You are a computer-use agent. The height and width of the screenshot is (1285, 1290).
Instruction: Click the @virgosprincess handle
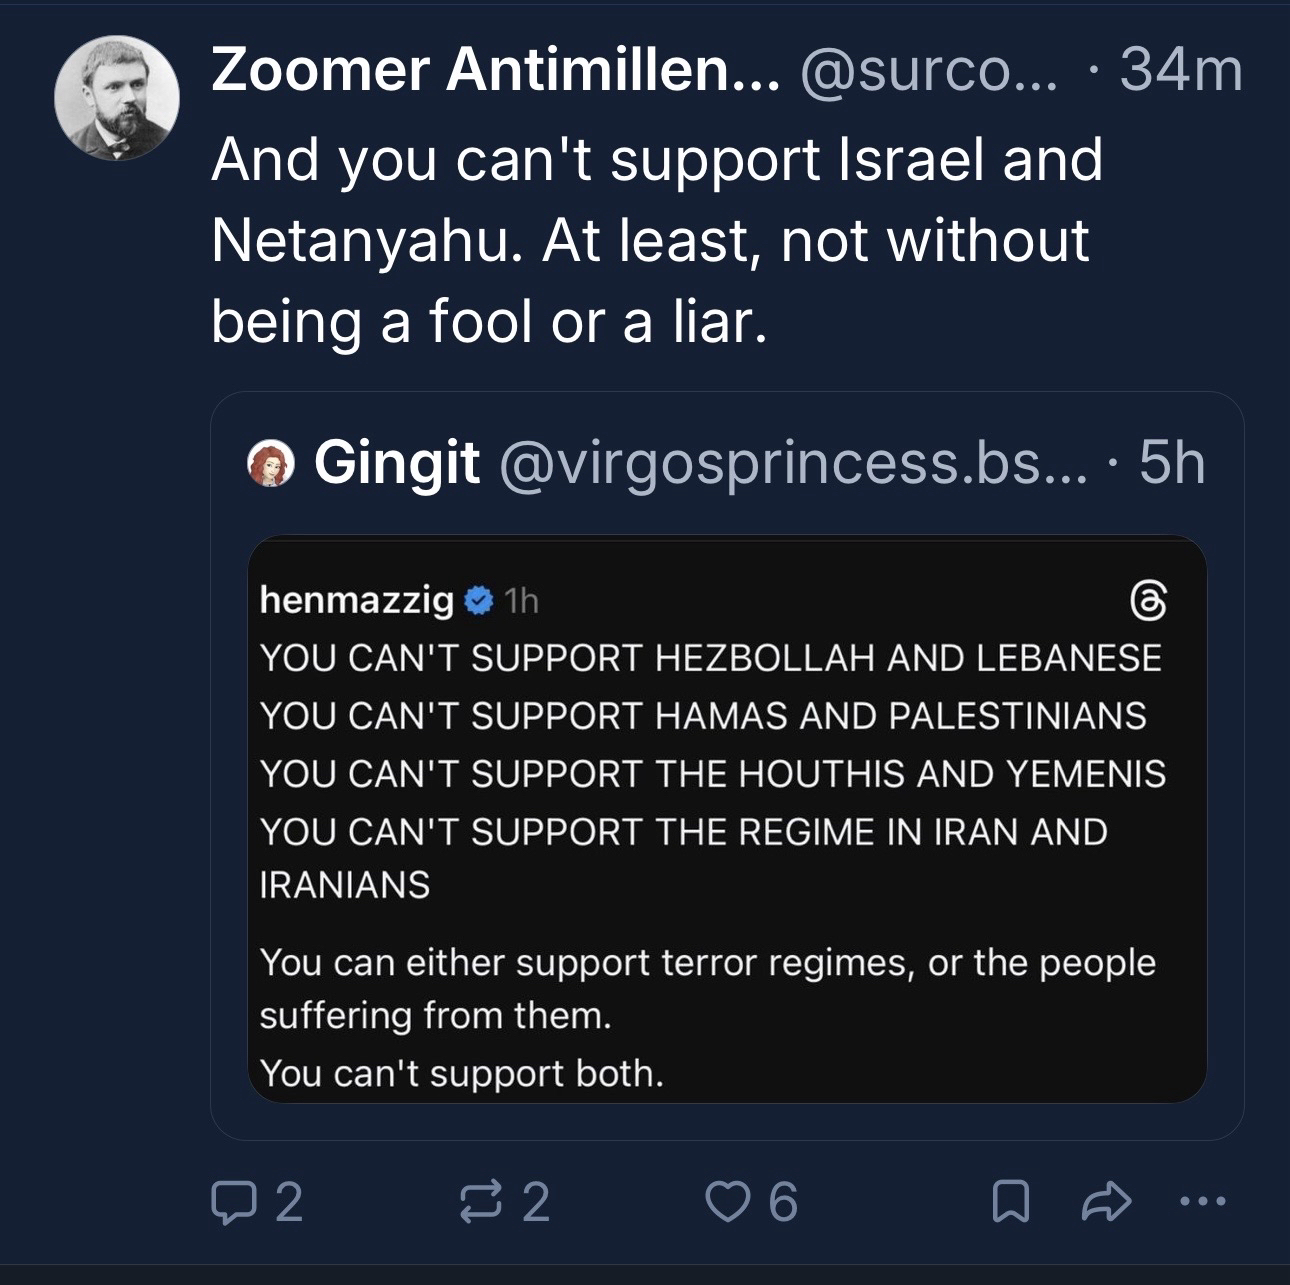point(790,463)
